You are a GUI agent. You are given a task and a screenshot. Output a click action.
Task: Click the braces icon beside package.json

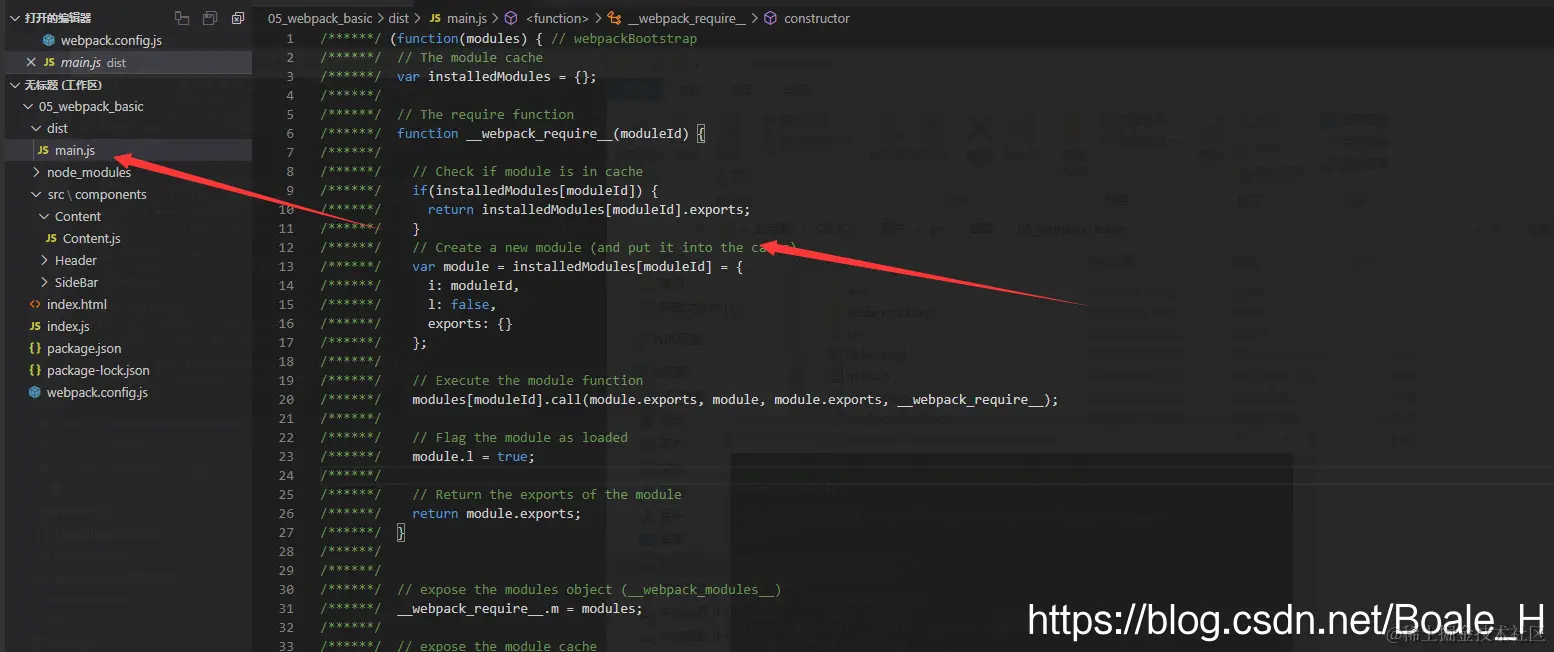coord(35,348)
